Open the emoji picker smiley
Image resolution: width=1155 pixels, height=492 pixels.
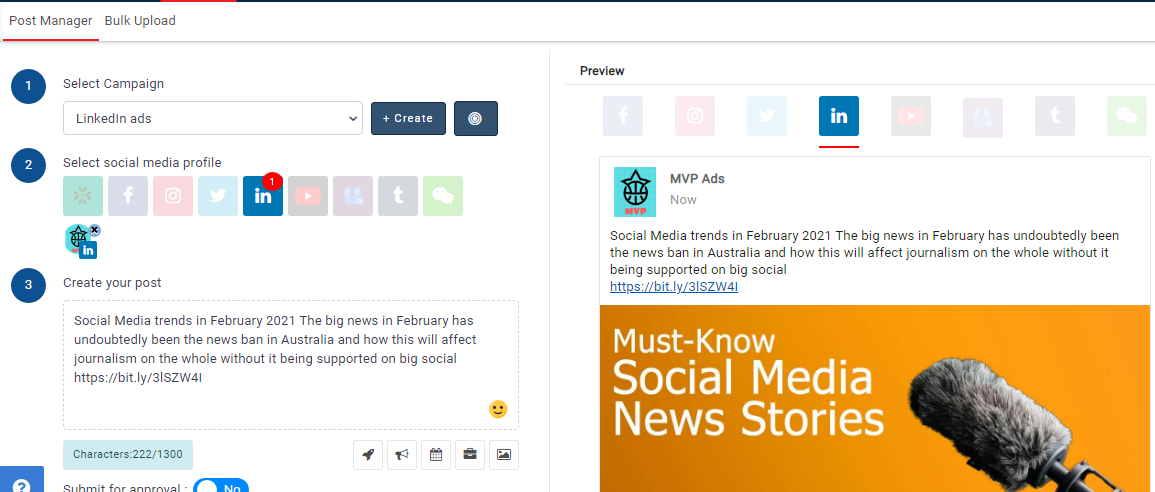(498, 409)
